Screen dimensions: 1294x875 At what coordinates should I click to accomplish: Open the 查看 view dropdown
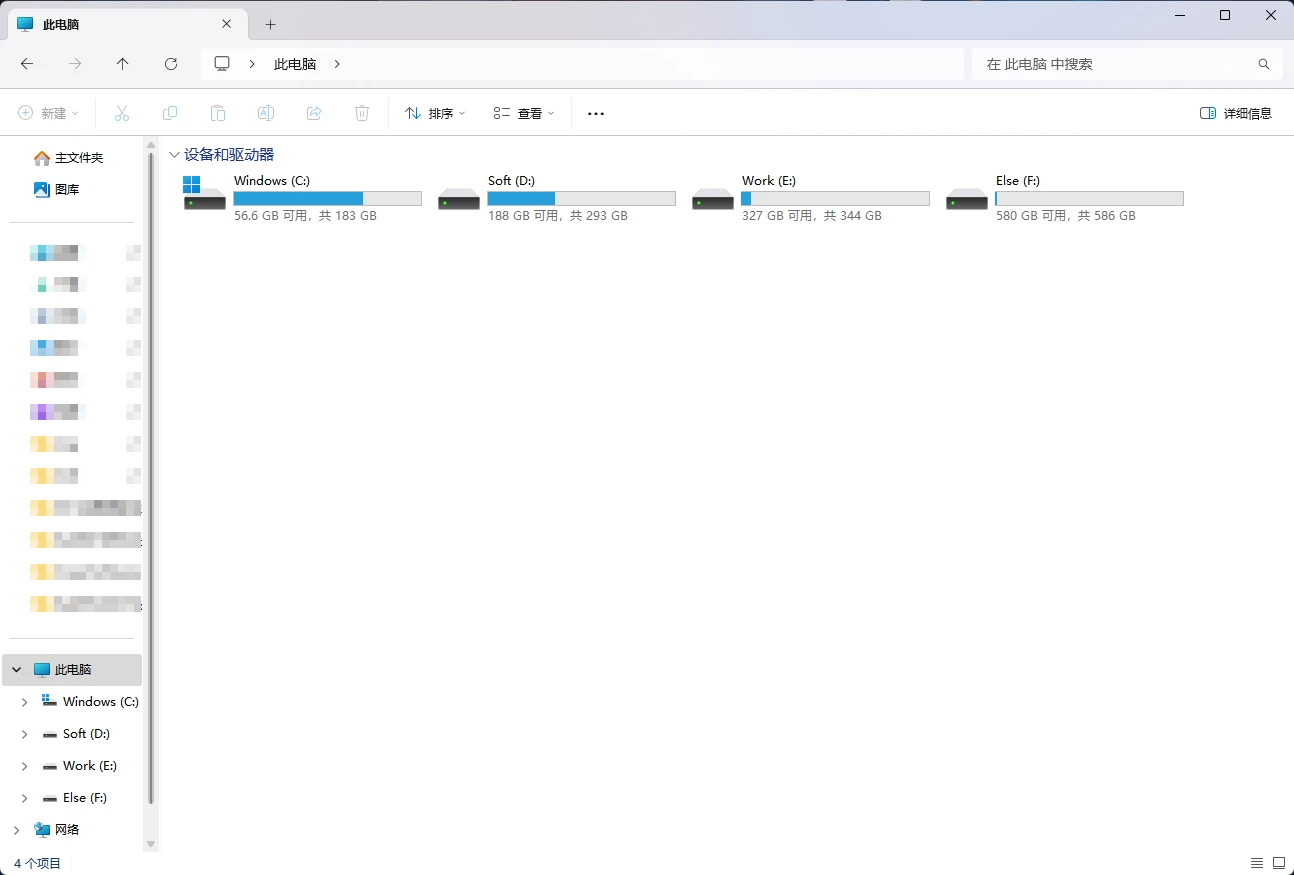pos(523,113)
